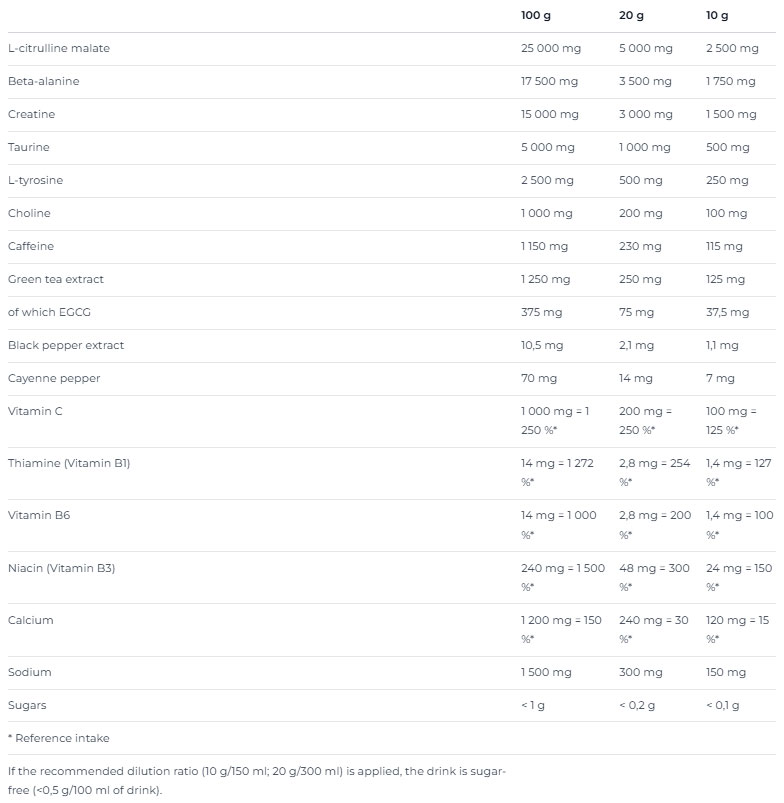
Task: Click the Green tea extract label
Action: 56,279
